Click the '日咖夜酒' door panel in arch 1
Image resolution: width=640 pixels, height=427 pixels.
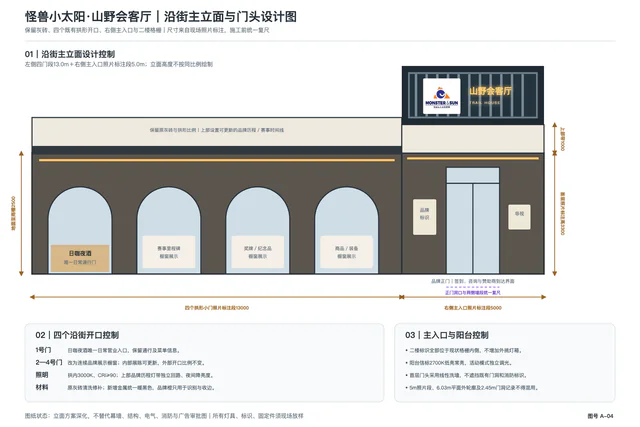pos(80,258)
